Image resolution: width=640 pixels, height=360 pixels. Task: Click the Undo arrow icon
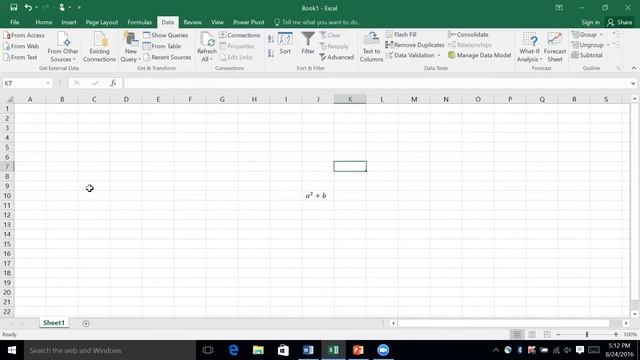[x=28, y=7]
